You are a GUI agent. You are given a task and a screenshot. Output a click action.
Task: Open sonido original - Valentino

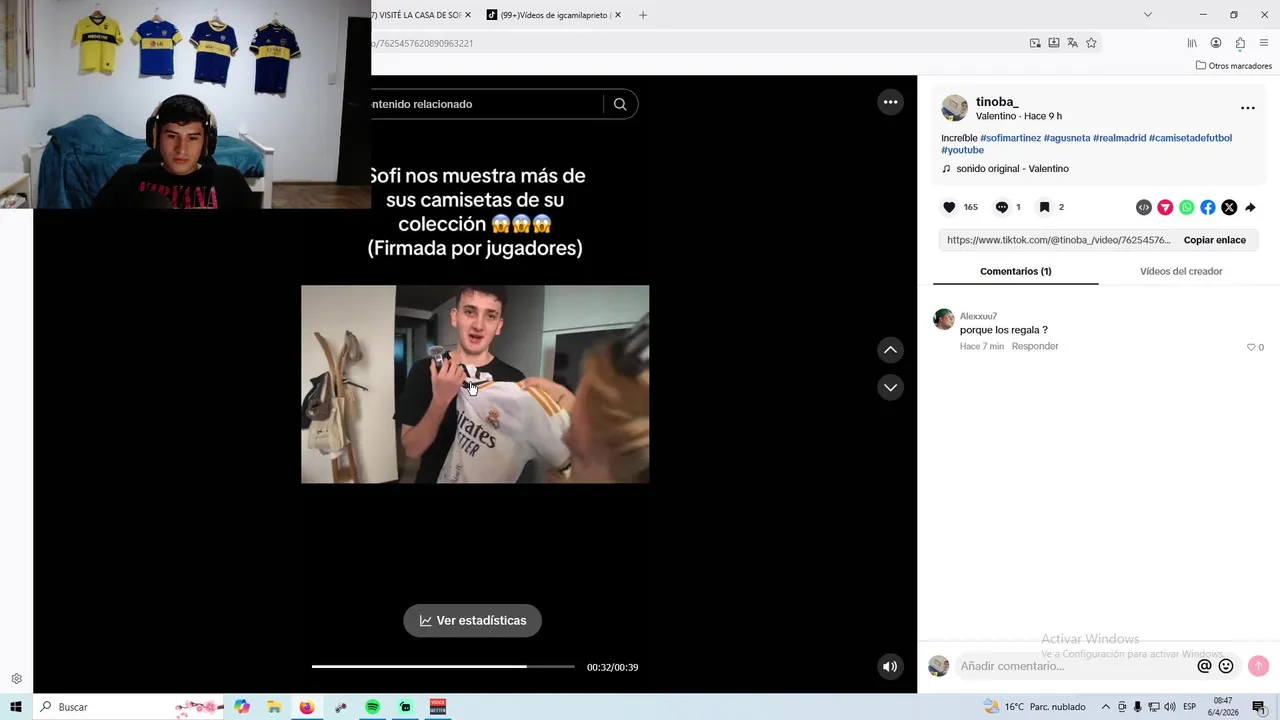1012,169
